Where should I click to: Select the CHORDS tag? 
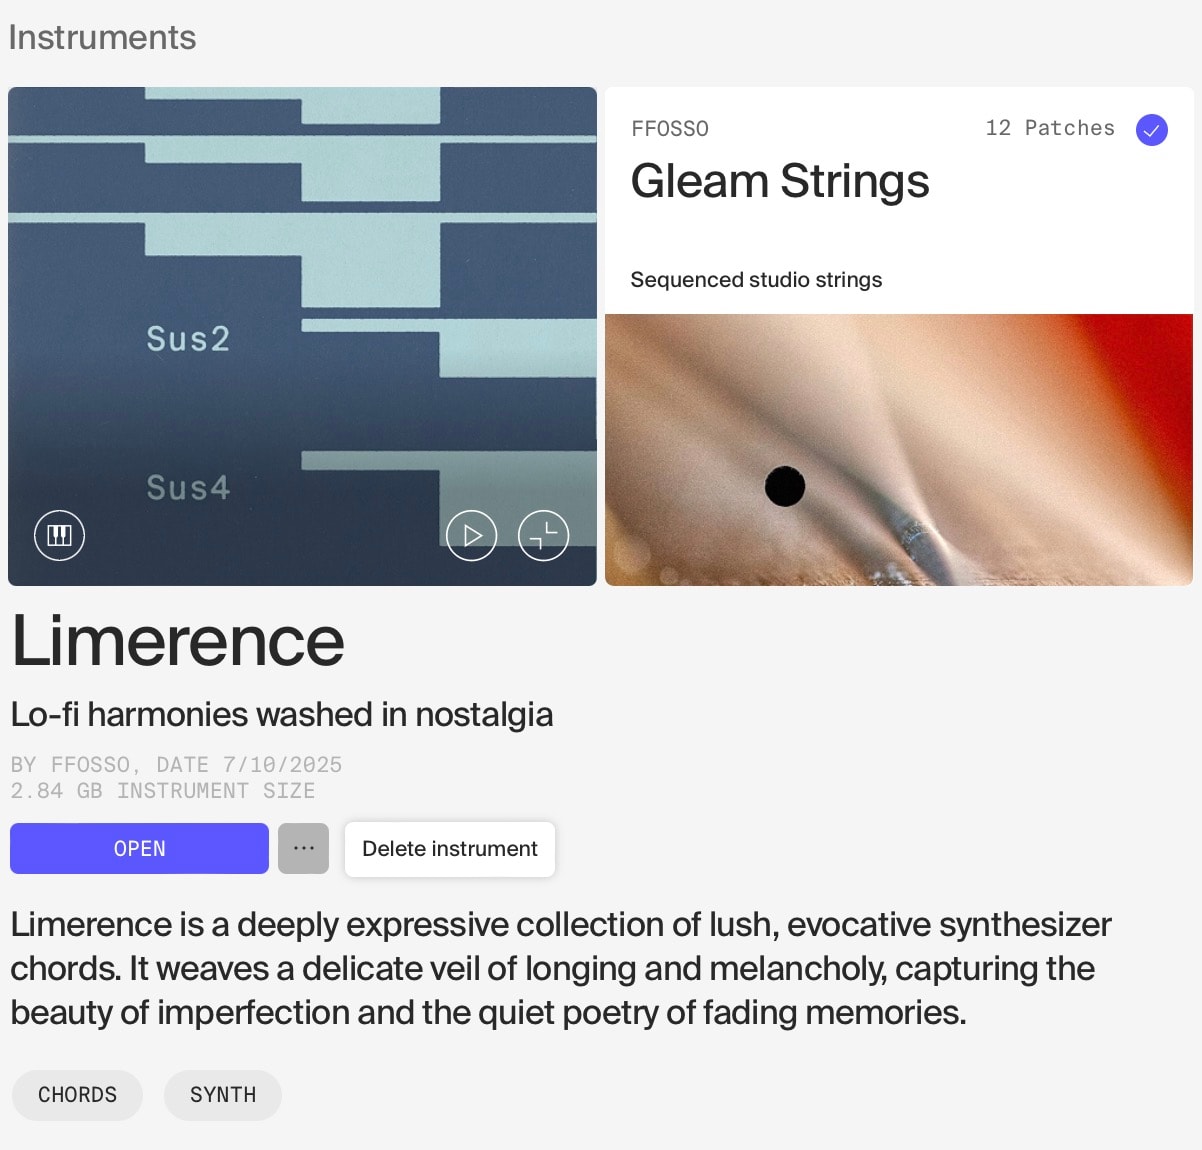[x=78, y=1095]
